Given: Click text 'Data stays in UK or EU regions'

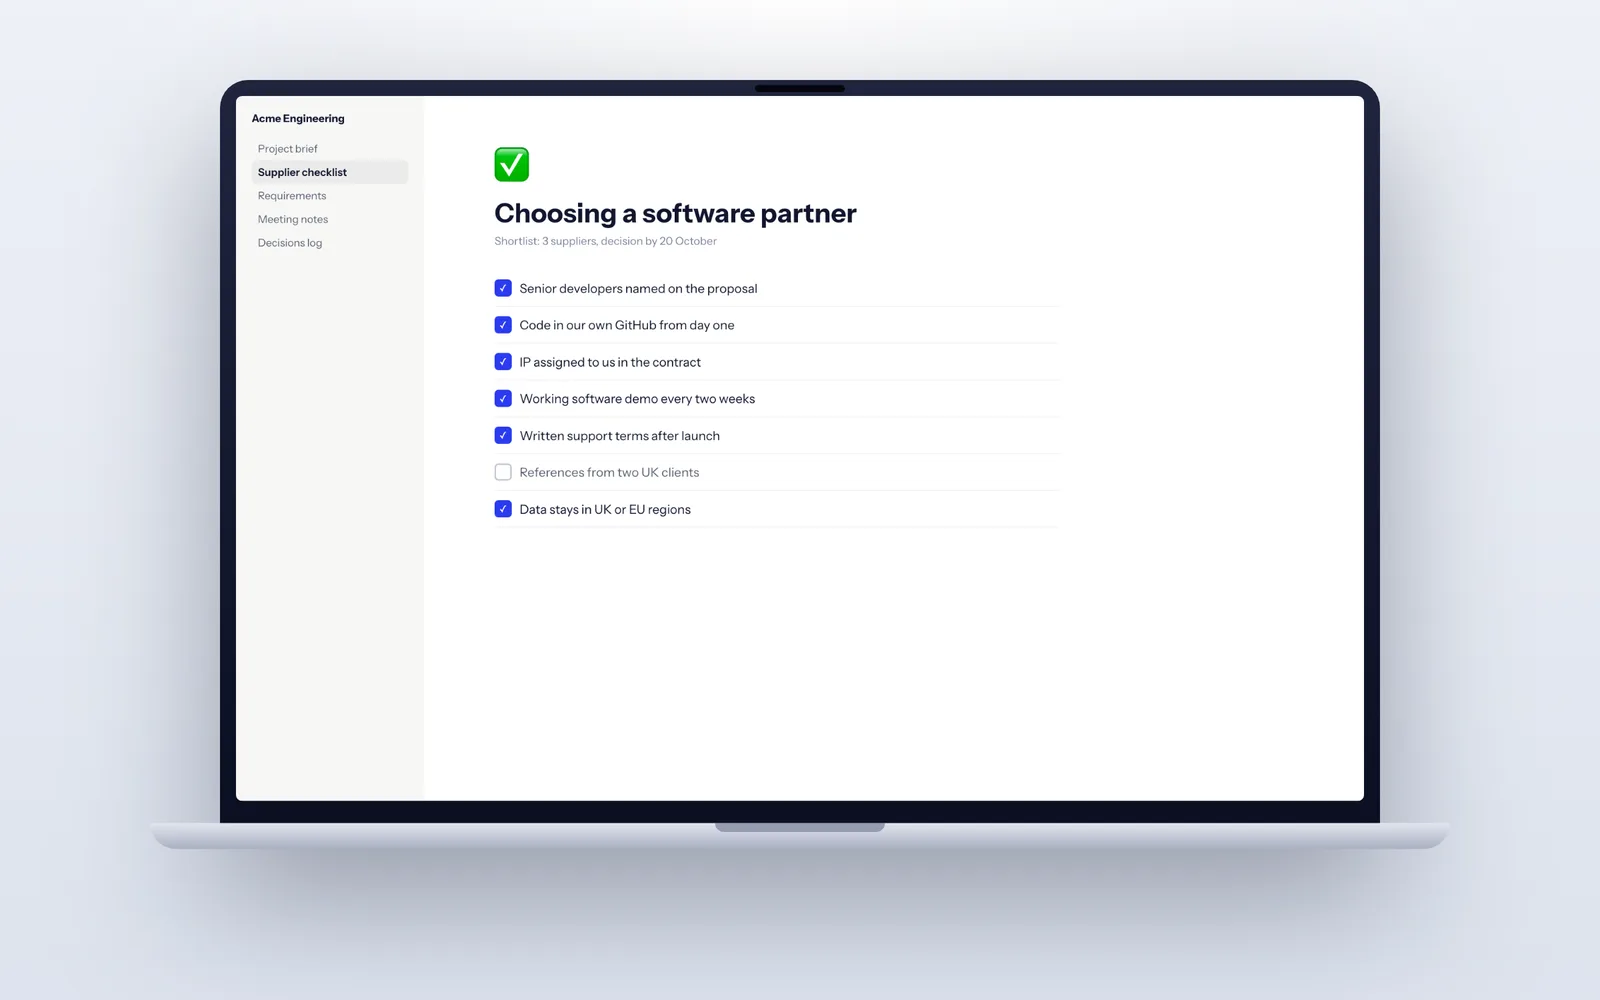Looking at the screenshot, I should [605, 509].
